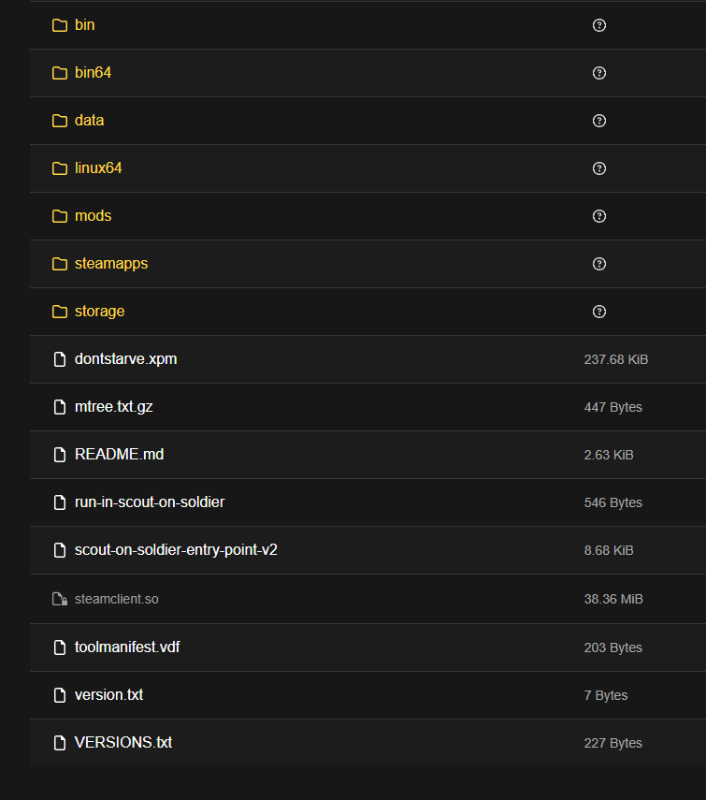Click the dontstarve.xpm file icon
Viewport: 706px width, 800px height.
[59, 359]
